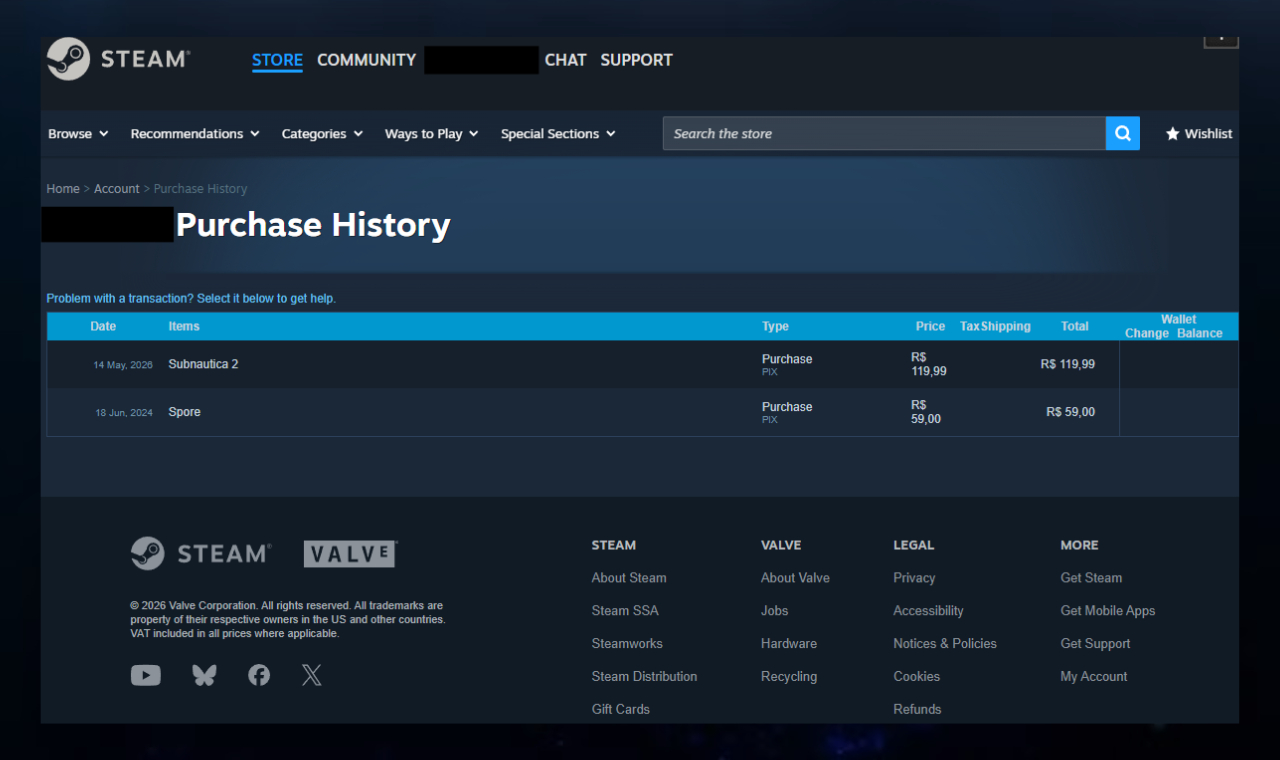1280x760 pixels.
Task: Open the About Steam footer link
Action: click(629, 578)
